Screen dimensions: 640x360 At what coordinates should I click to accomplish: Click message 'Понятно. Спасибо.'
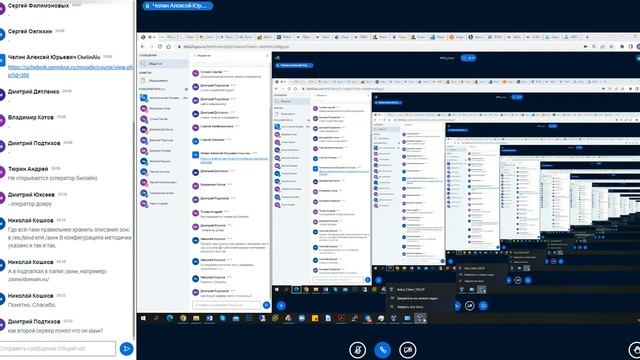pyautogui.click(x=31, y=305)
